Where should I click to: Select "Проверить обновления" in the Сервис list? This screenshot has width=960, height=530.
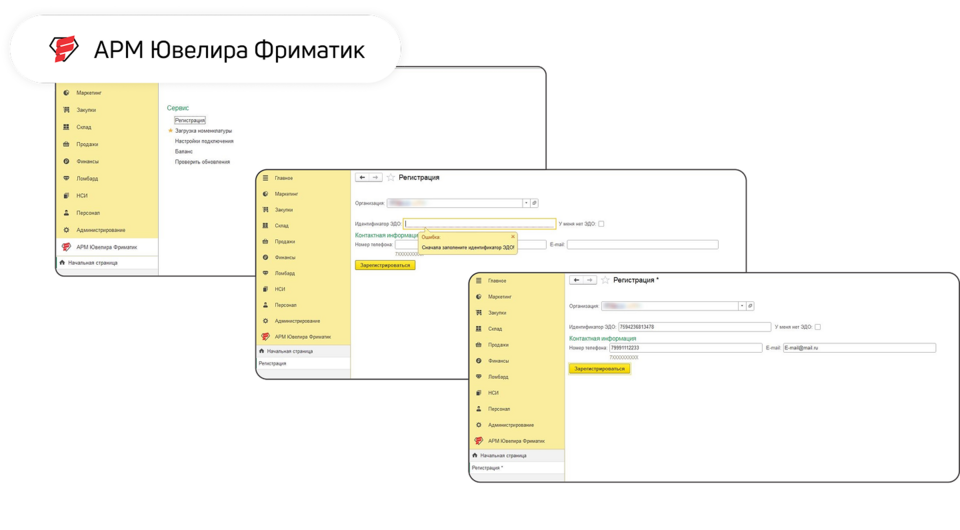click(x=202, y=161)
